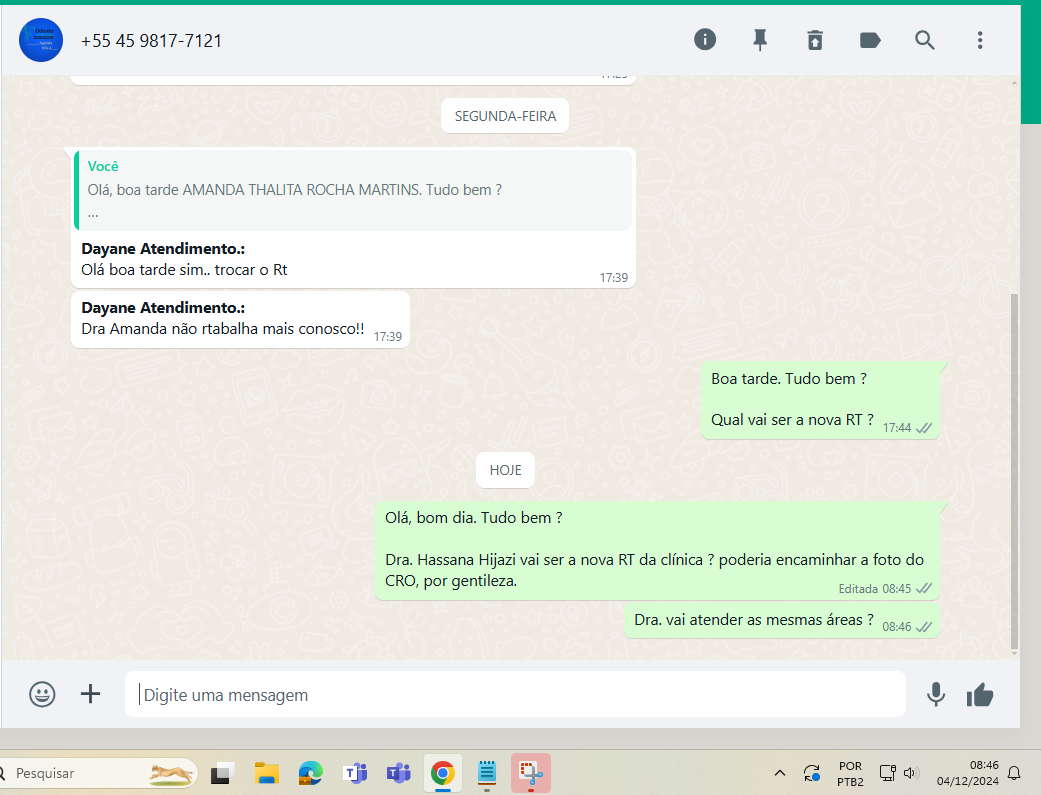Image resolution: width=1041 pixels, height=795 pixels.
Task: Click the chat vertical scrollbar
Action: click(x=1014, y=471)
